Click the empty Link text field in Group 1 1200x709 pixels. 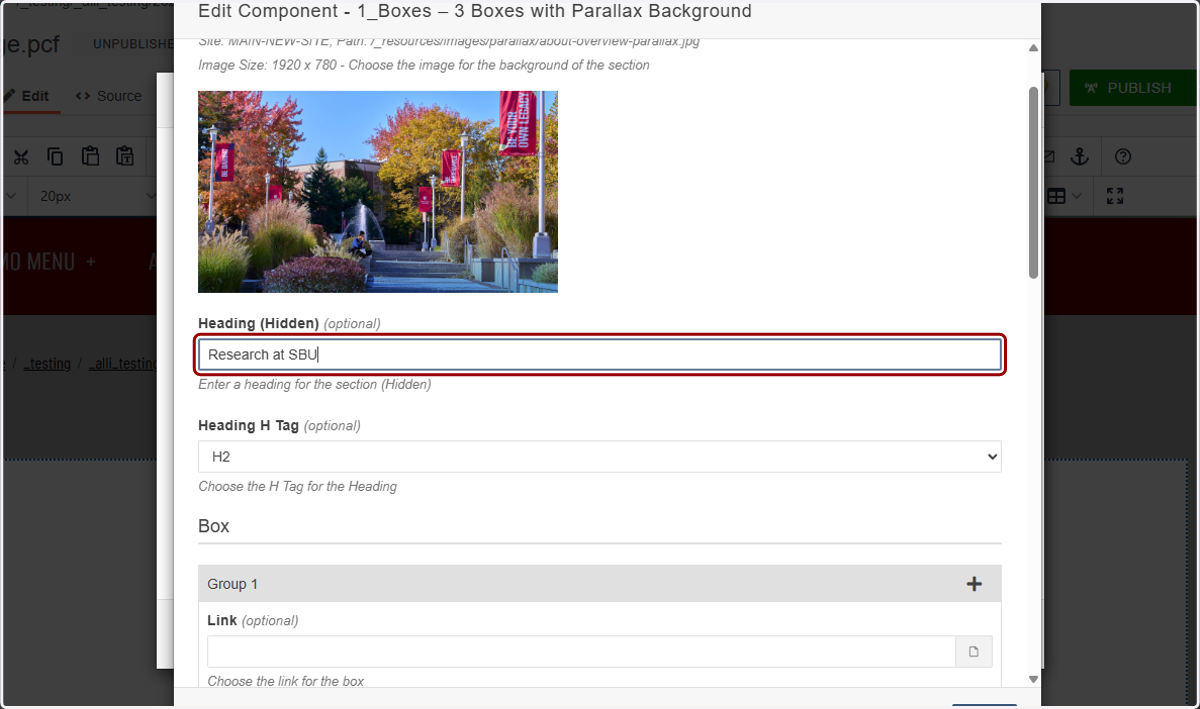[581, 652]
